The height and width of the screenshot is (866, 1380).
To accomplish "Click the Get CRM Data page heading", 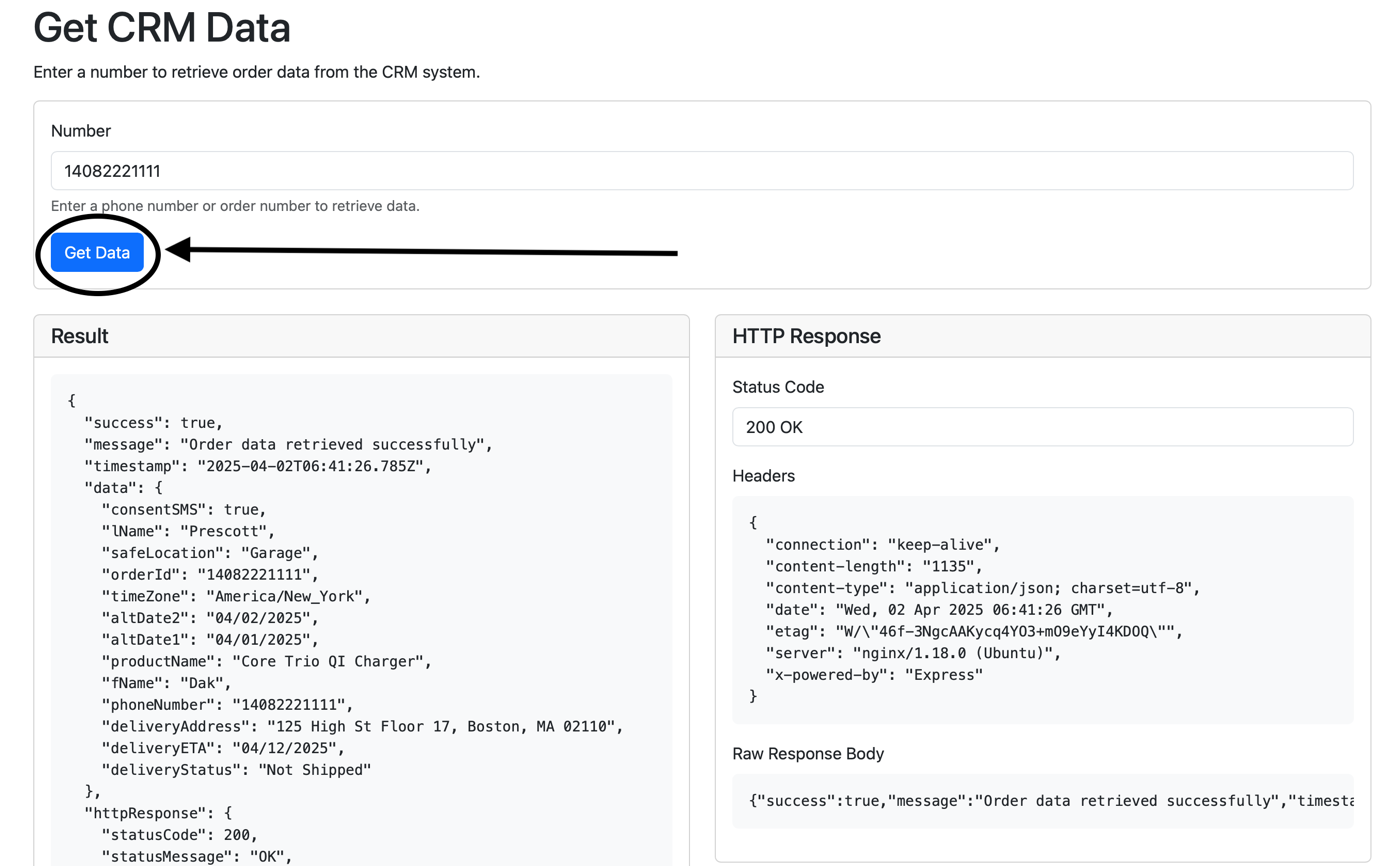I will coord(162,27).
